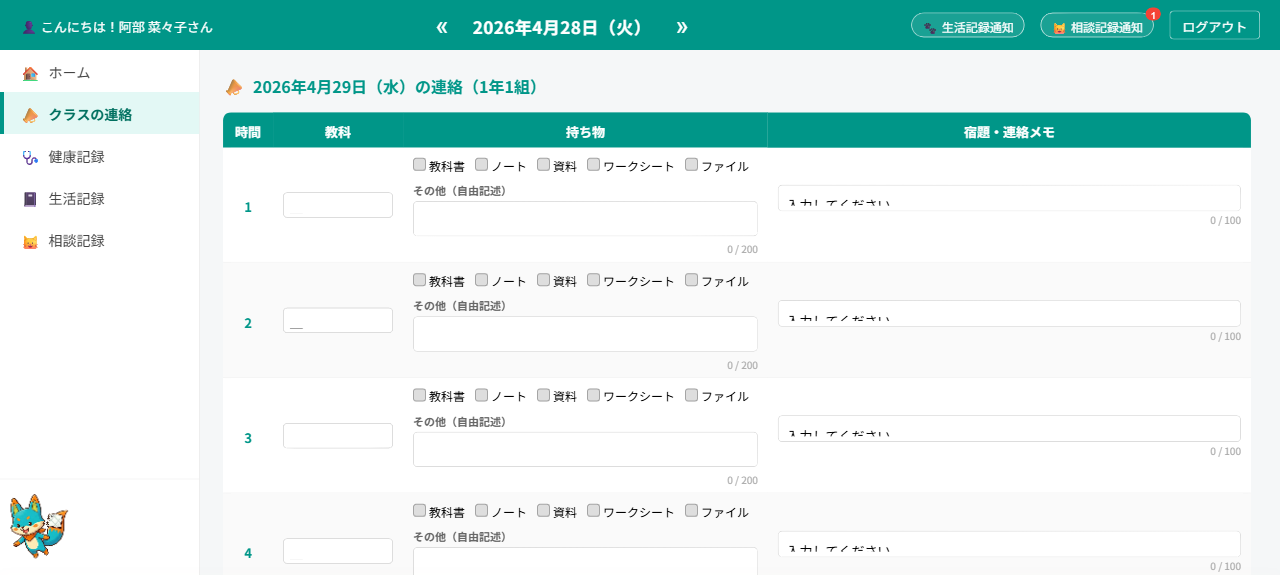This screenshot has width=1280, height=575.
Task: Click period 1 その他 free-text box
Action: 585,219
